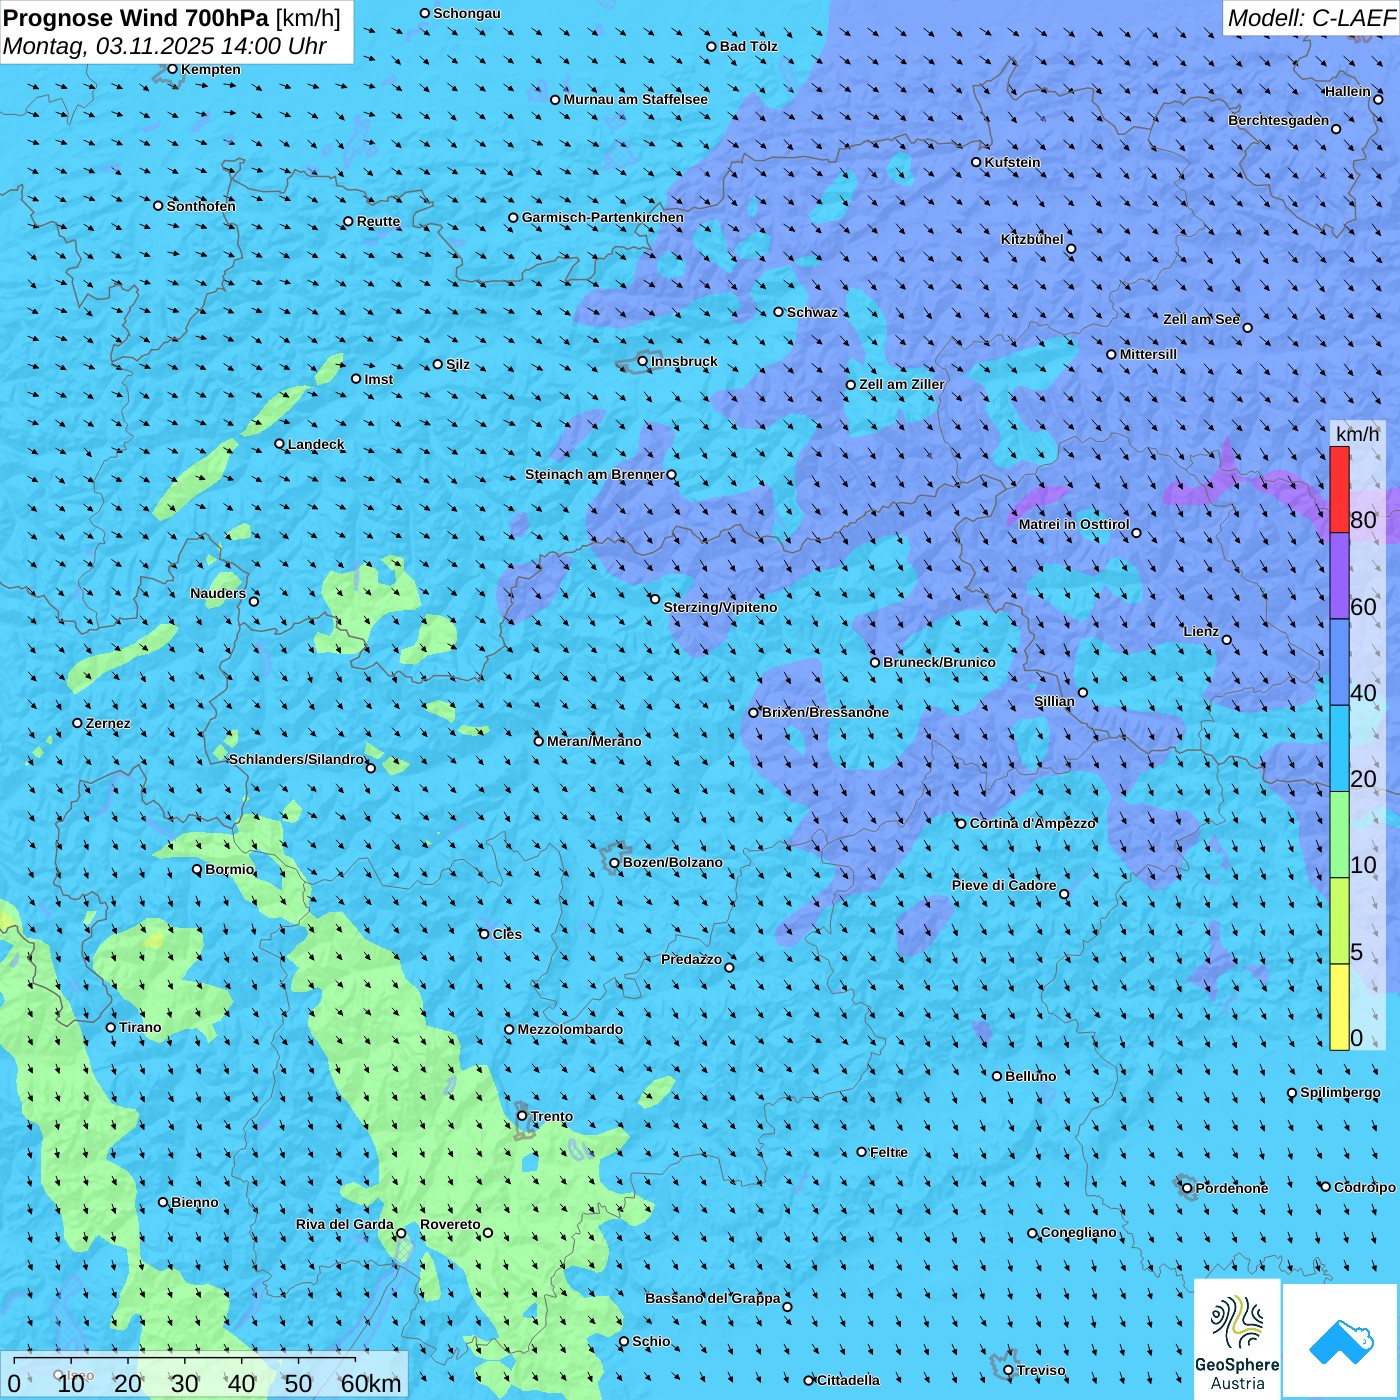Click the Bad Tölz city marker
The width and height of the screenshot is (1400, 1400).
point(712,46)
